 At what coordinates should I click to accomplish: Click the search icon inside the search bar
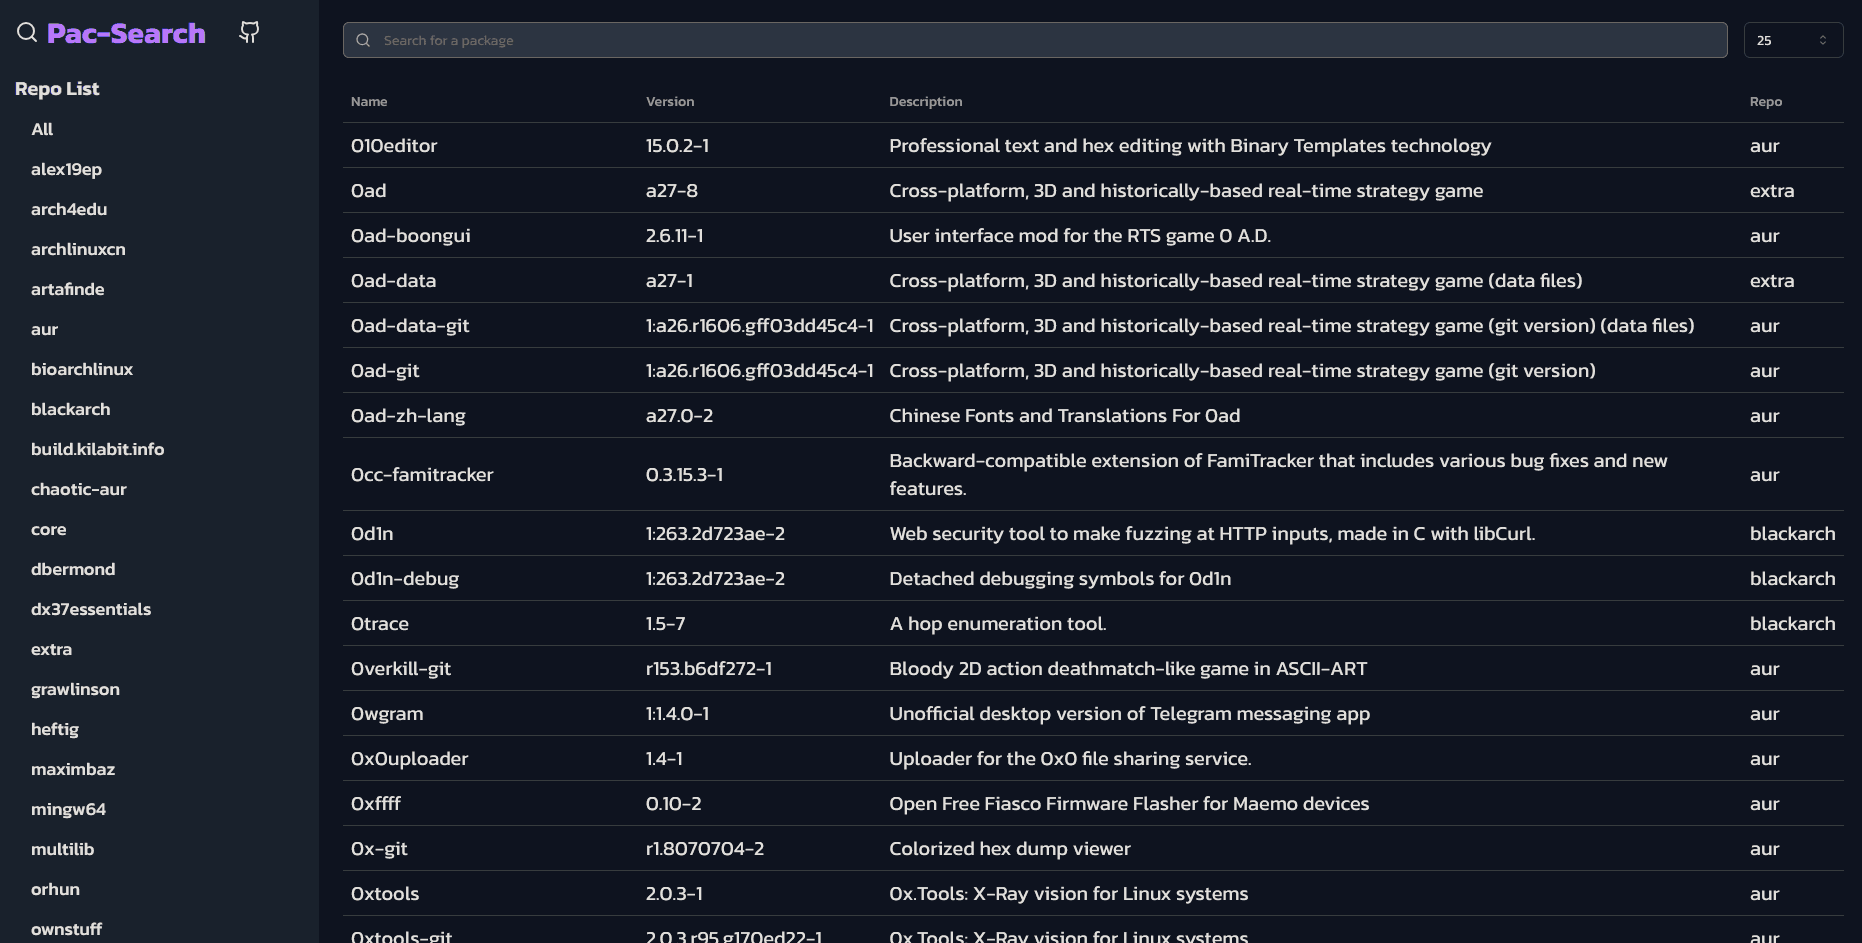point(363,40)
